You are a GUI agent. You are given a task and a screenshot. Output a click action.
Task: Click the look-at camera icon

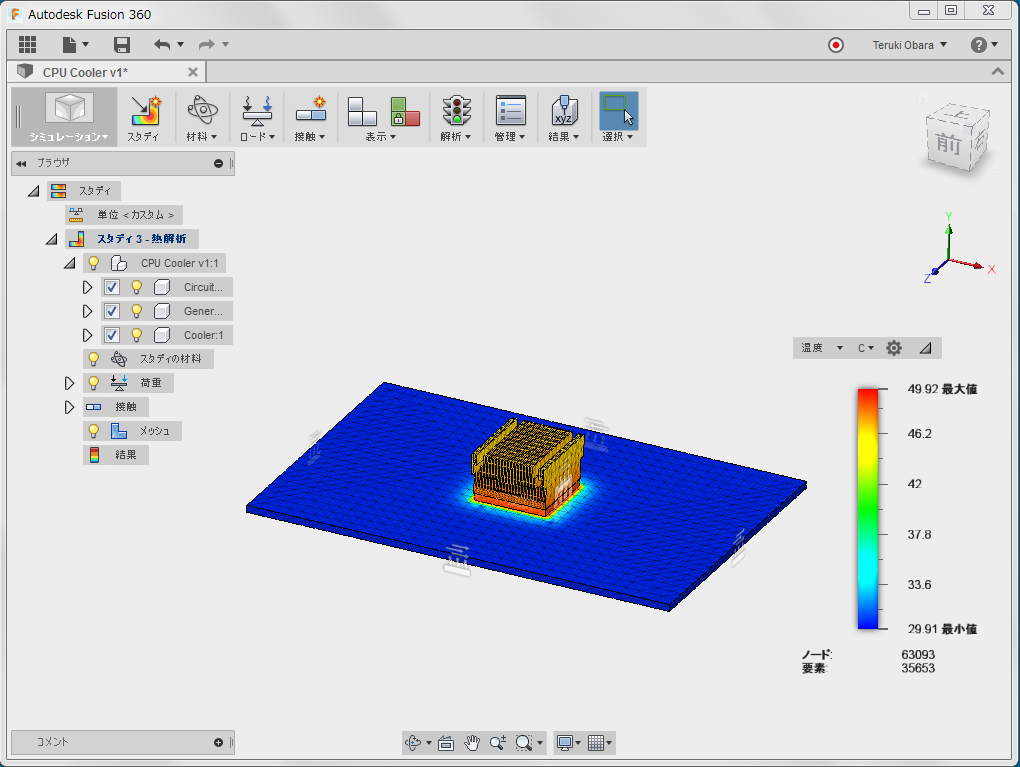[x=446, y=742]
